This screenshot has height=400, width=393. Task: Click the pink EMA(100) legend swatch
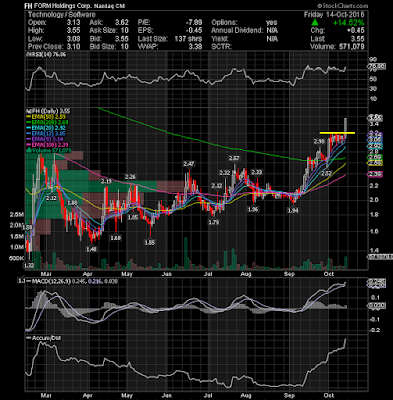click(29, 145)
